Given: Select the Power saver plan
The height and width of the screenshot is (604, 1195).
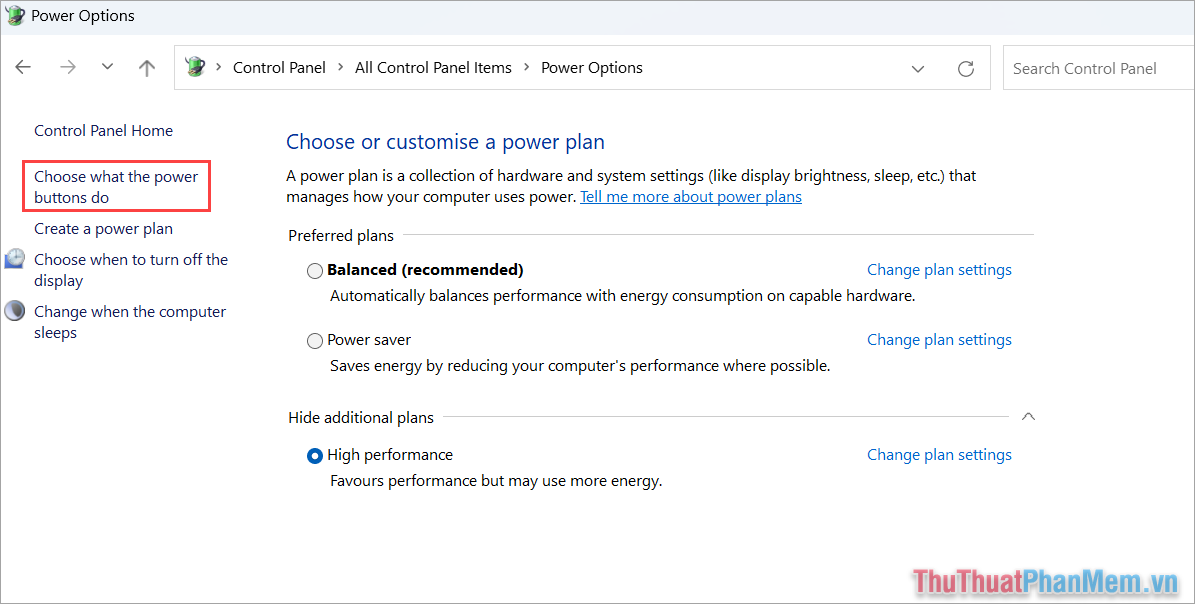Looking at the screenshot, I should click(314, 340).
